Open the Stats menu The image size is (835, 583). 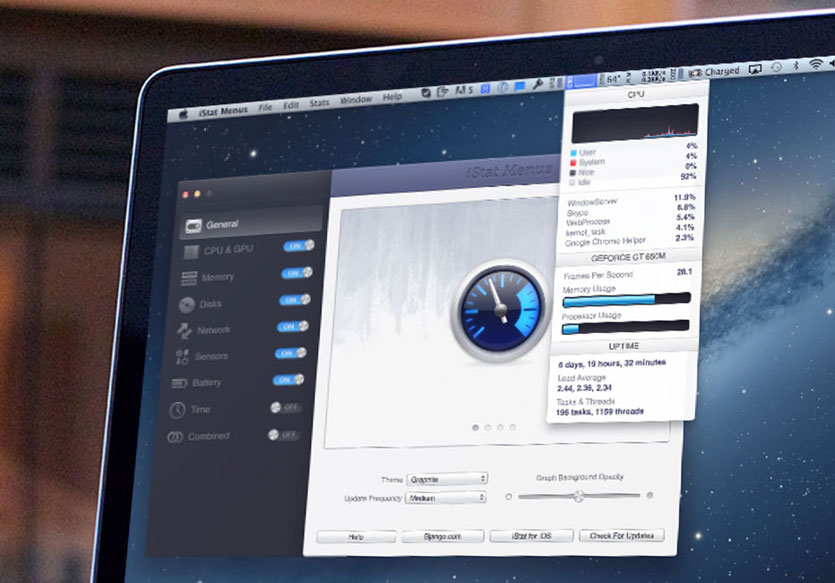[x=320, y=103]
